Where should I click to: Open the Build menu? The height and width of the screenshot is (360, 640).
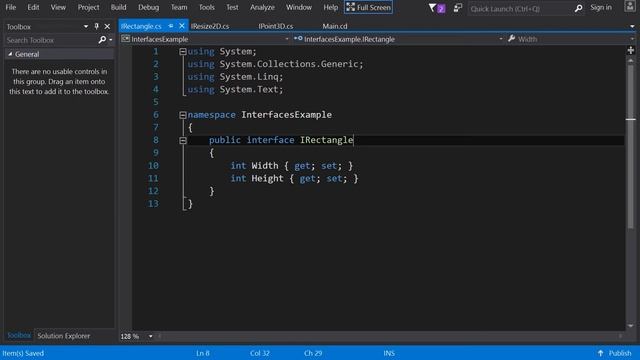click(x=118, y=7)
